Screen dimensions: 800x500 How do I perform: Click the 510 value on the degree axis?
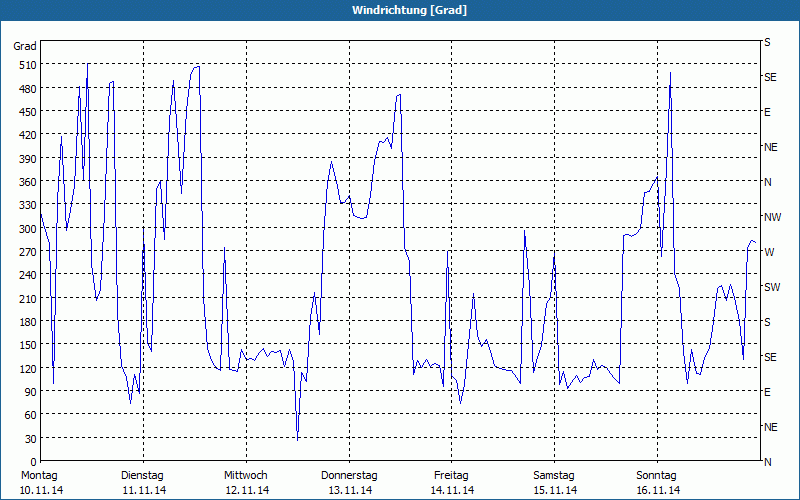pos(28,65)
